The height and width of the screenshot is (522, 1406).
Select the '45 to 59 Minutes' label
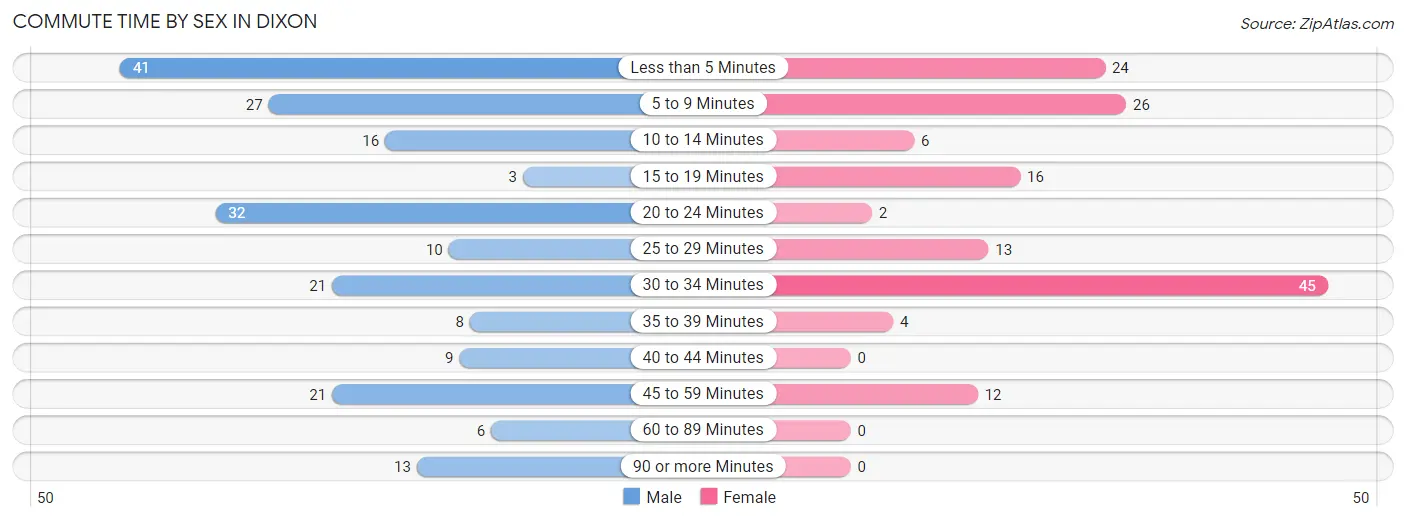(703, 394)
